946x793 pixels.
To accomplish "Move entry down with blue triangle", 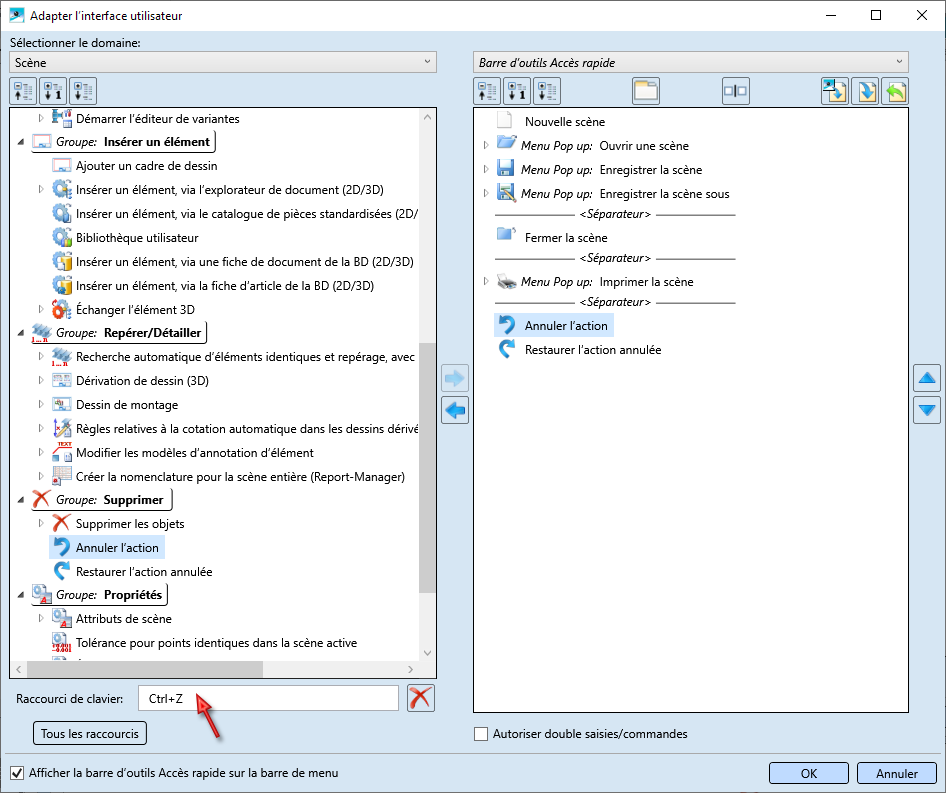I will (927, 410).
